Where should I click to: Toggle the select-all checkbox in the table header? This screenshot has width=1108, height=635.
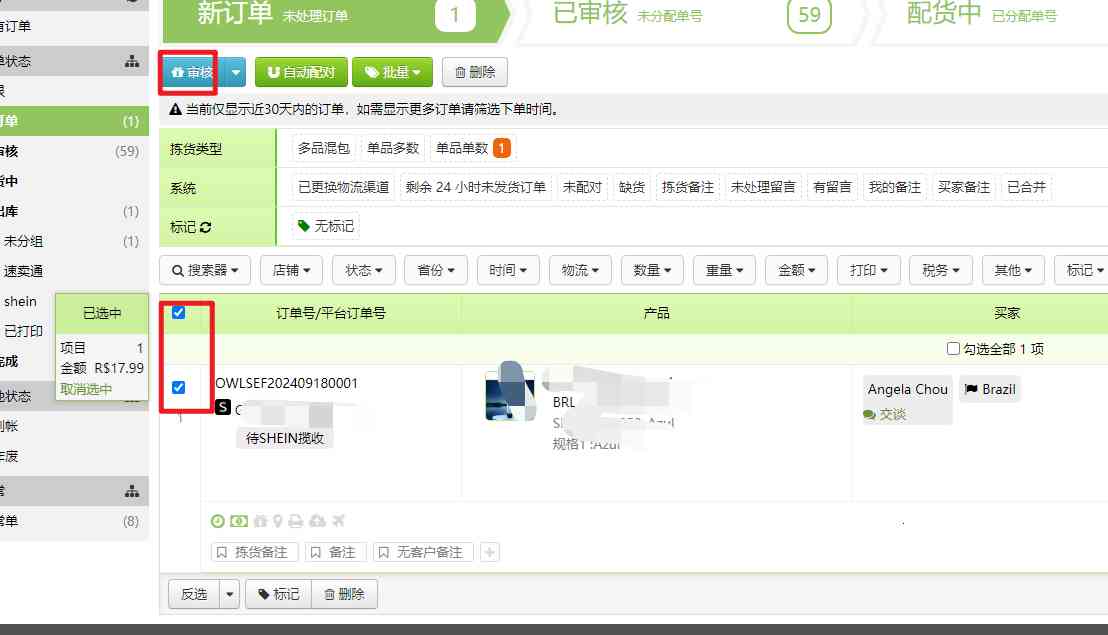click(179, 313)
